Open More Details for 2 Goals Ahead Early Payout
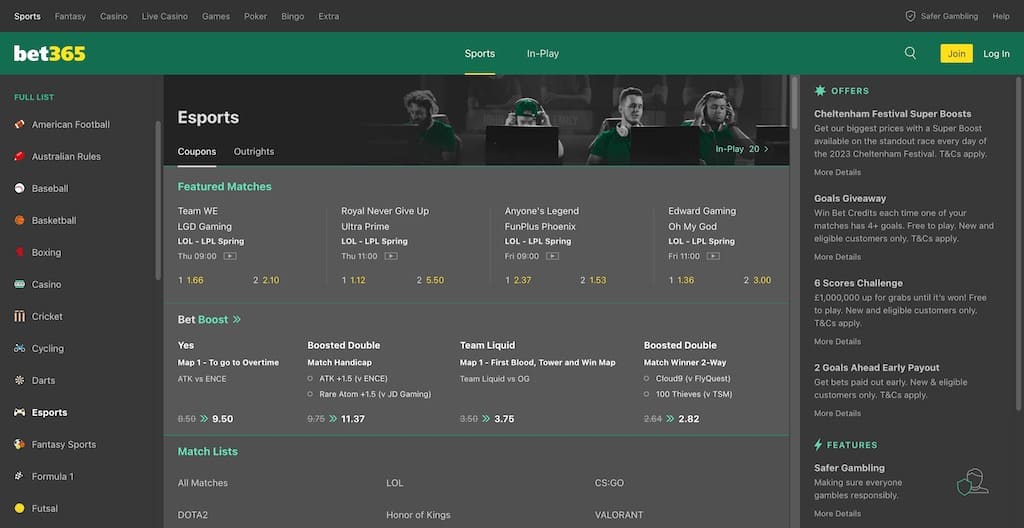 pyautogui.click(x=837, y=413)
